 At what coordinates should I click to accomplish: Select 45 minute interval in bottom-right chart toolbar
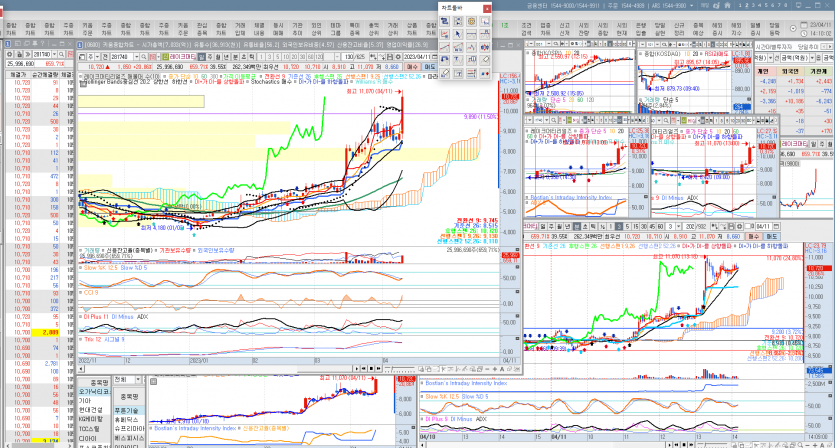coord(652,226)
